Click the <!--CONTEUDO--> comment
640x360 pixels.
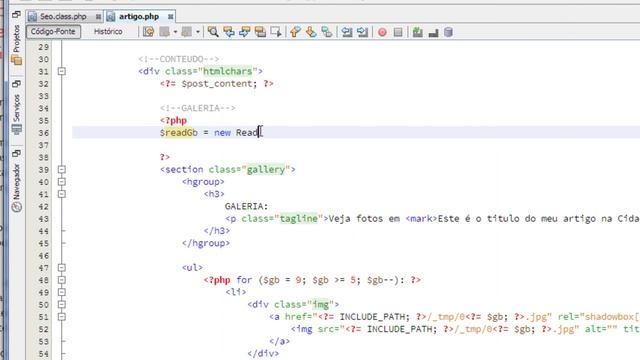coord(179,59)
